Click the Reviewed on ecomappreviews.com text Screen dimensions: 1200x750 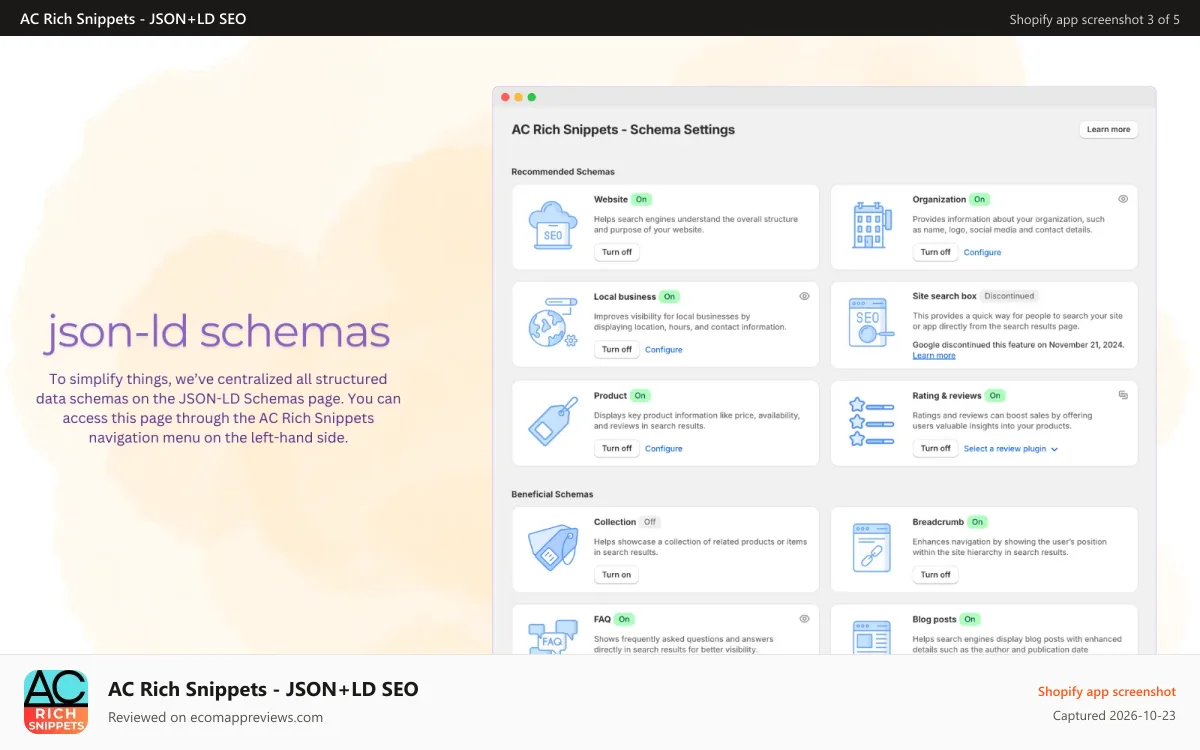coord(216,717)
